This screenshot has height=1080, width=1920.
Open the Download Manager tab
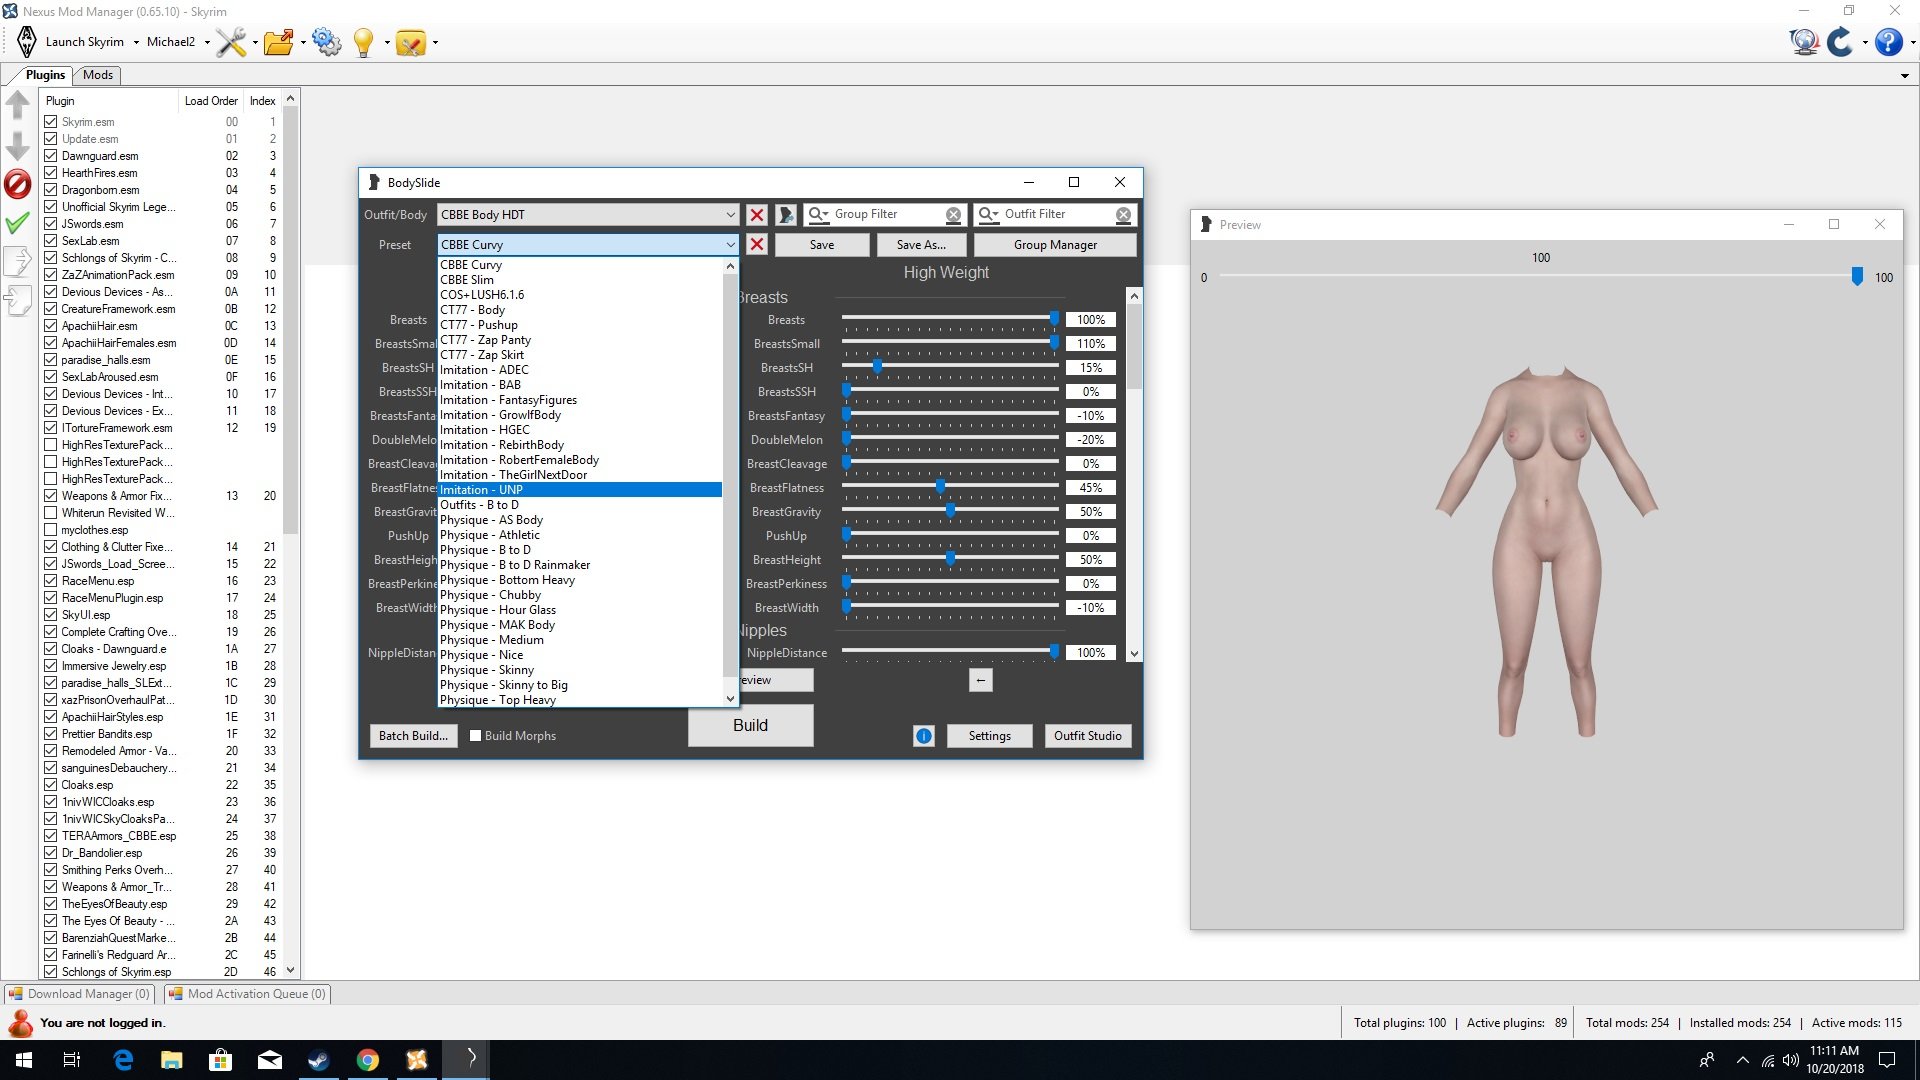pyautogui.click(x=79, y=994)
